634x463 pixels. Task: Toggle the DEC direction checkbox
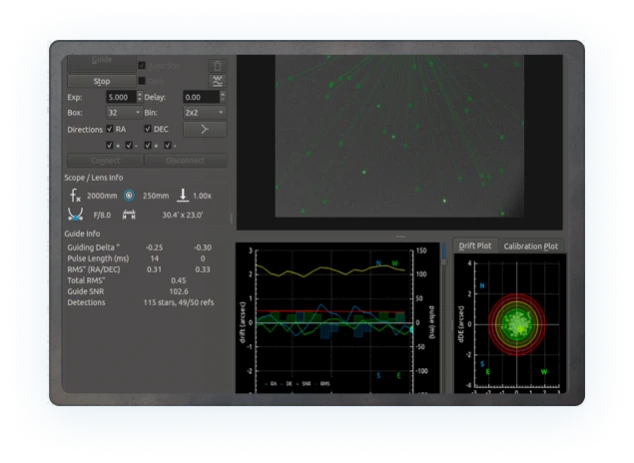click(148, 129)
